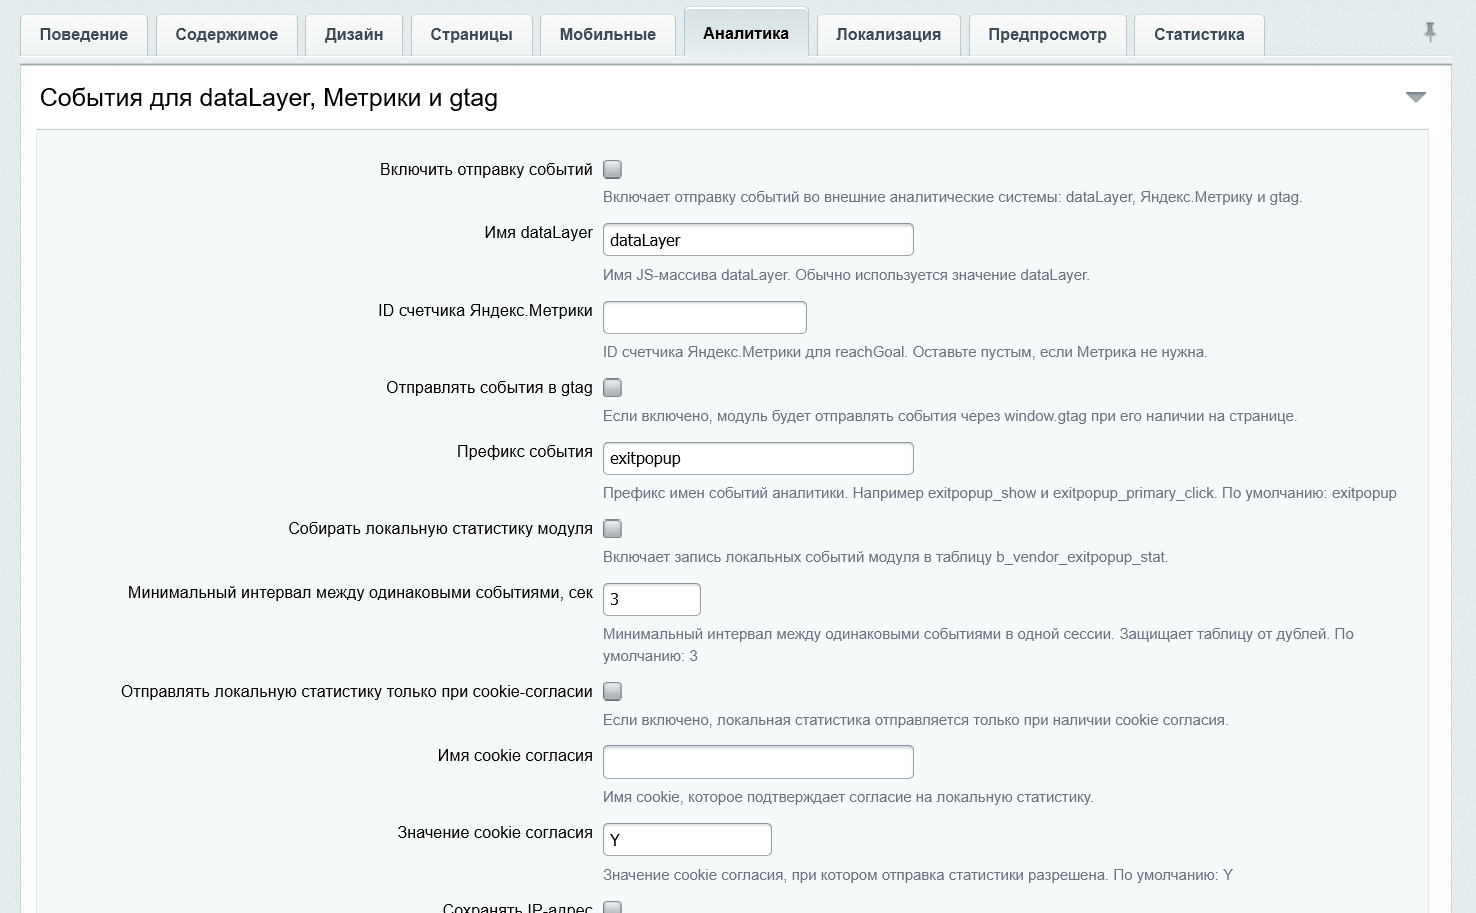Image resolution: width=1476 pixels, height=913 pixels.
Task: Check Собирать локальную статистику модуля
Action: pyautogui.click(x=613, y=529)
